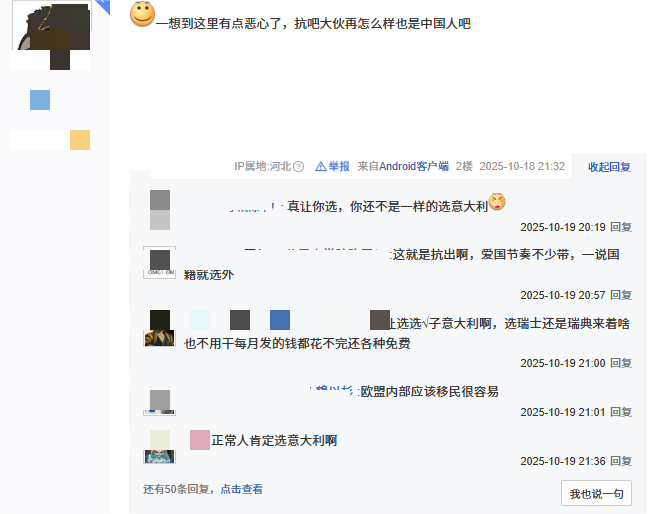Expand remaining replies via 点击查看
This screenshot has height=514, width=654.
241,489
